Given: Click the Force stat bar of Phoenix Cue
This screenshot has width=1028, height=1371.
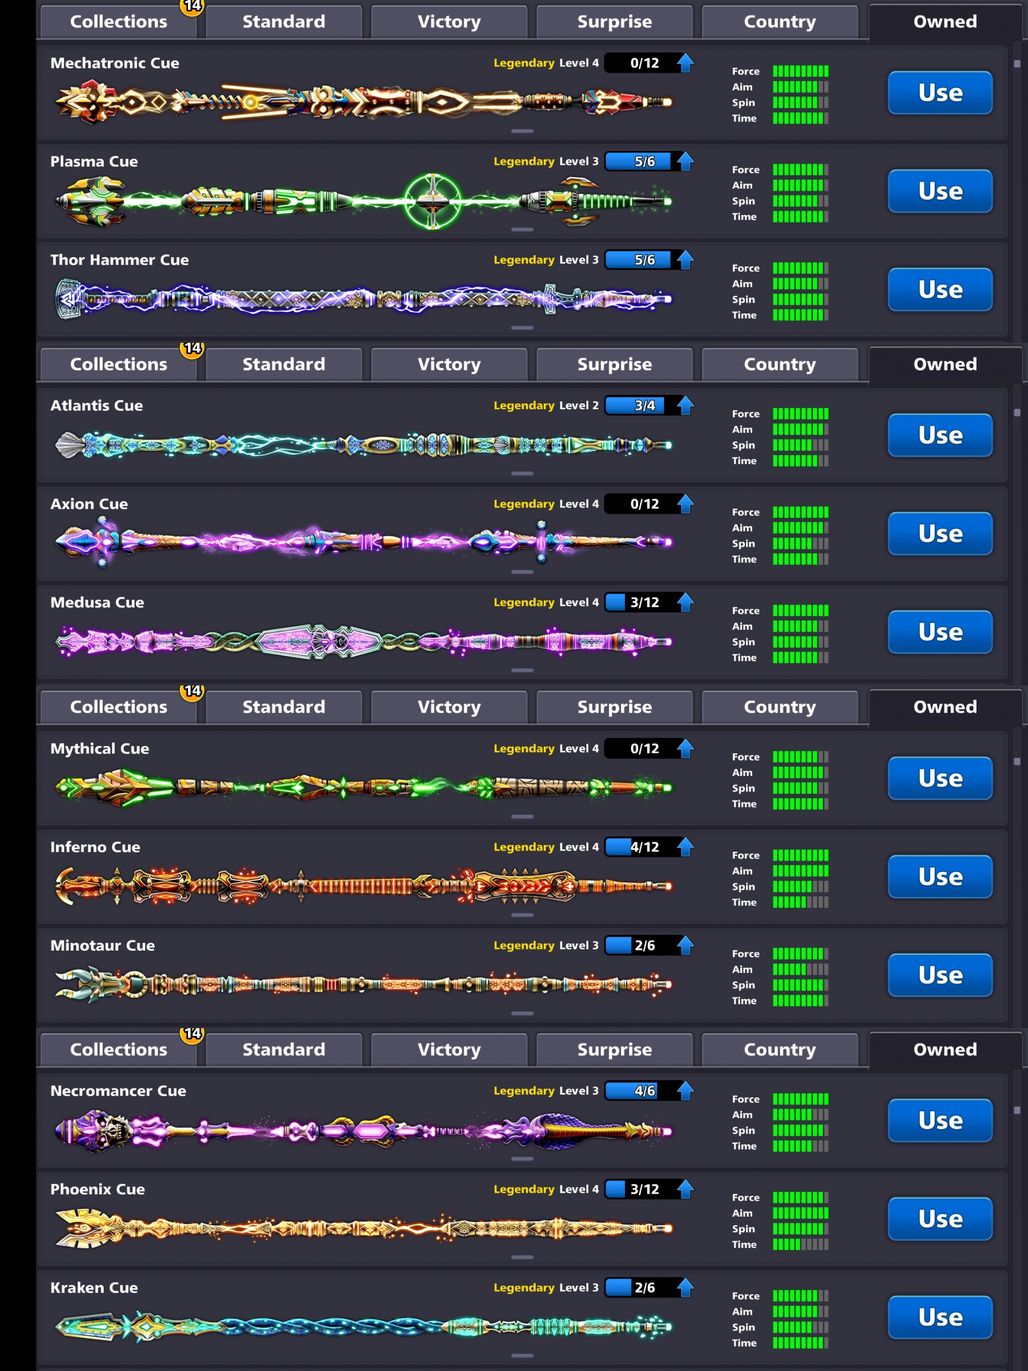Looking at the screenshot, I should click(800, 1198).
